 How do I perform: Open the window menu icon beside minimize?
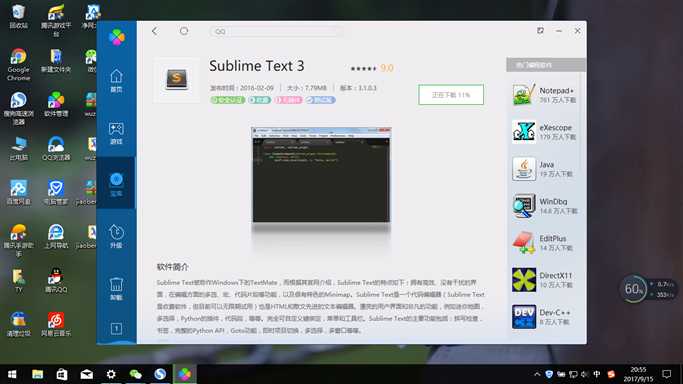[540, 30]
